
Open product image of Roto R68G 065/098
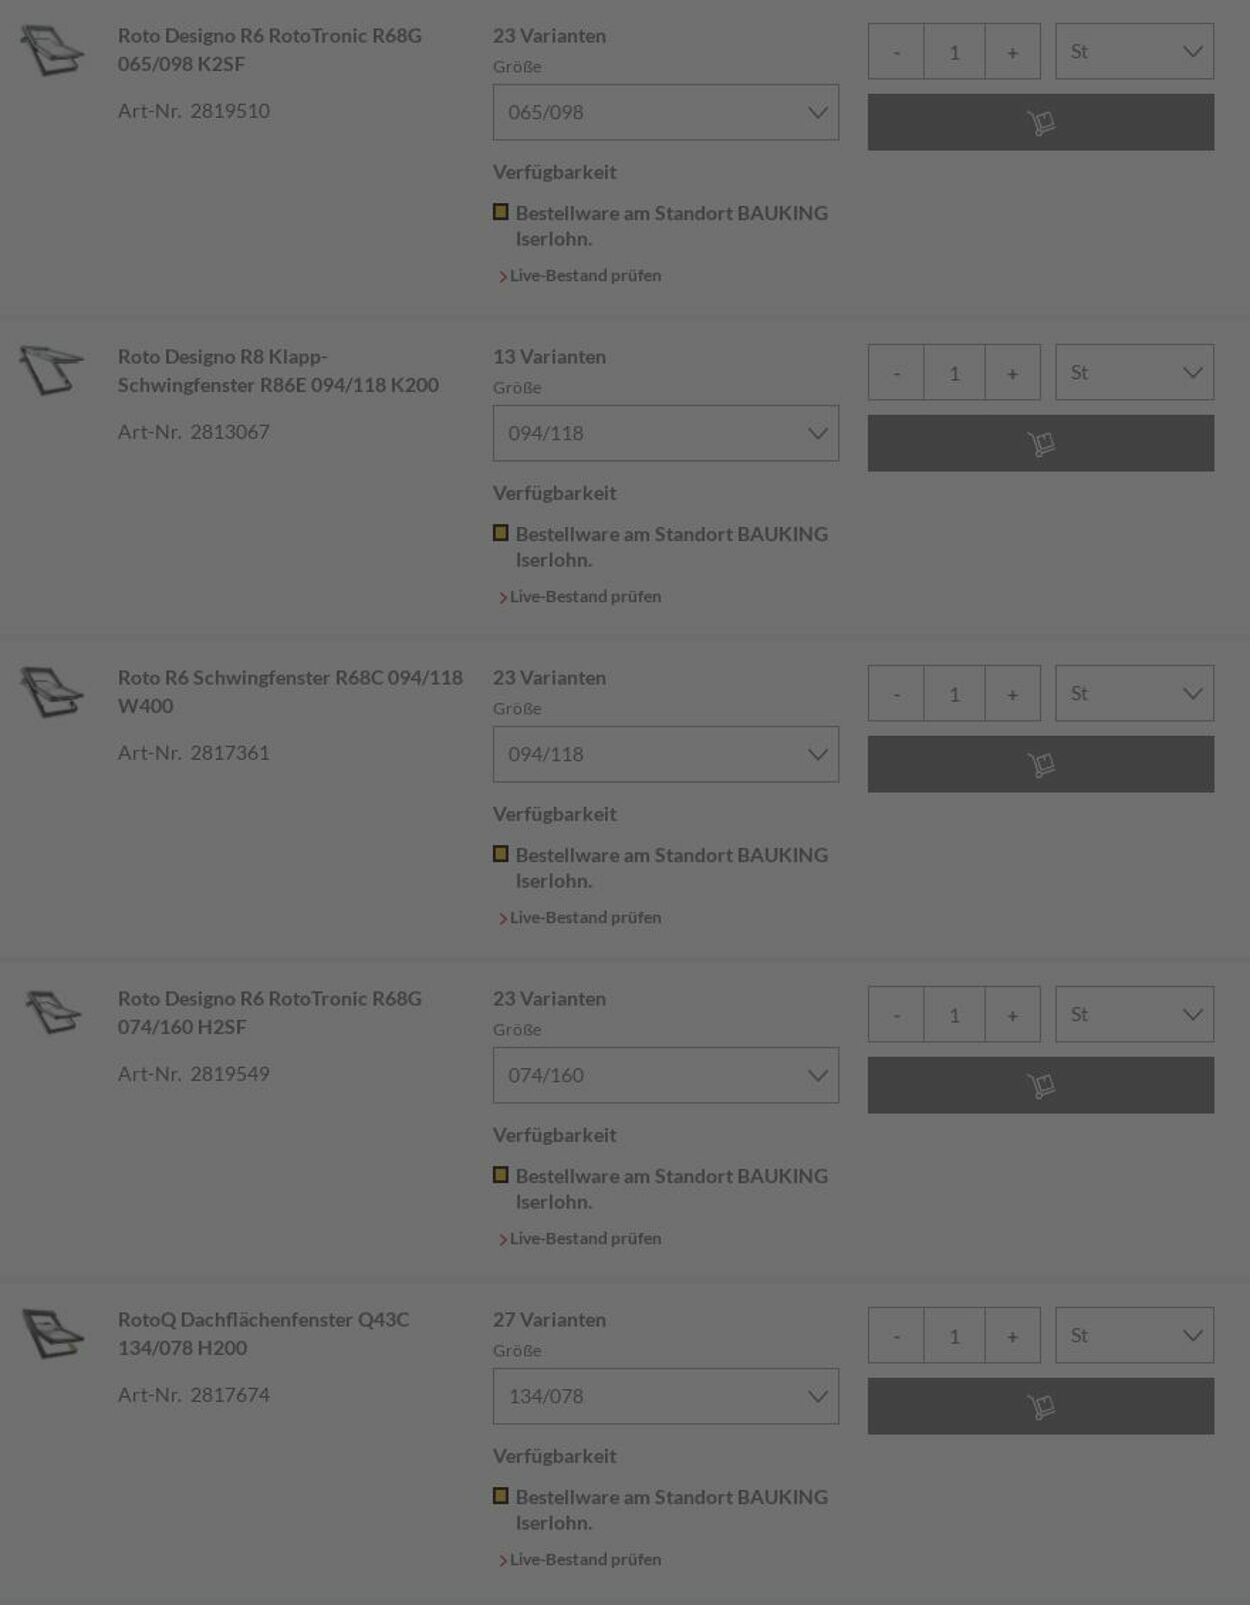point(52,51)
